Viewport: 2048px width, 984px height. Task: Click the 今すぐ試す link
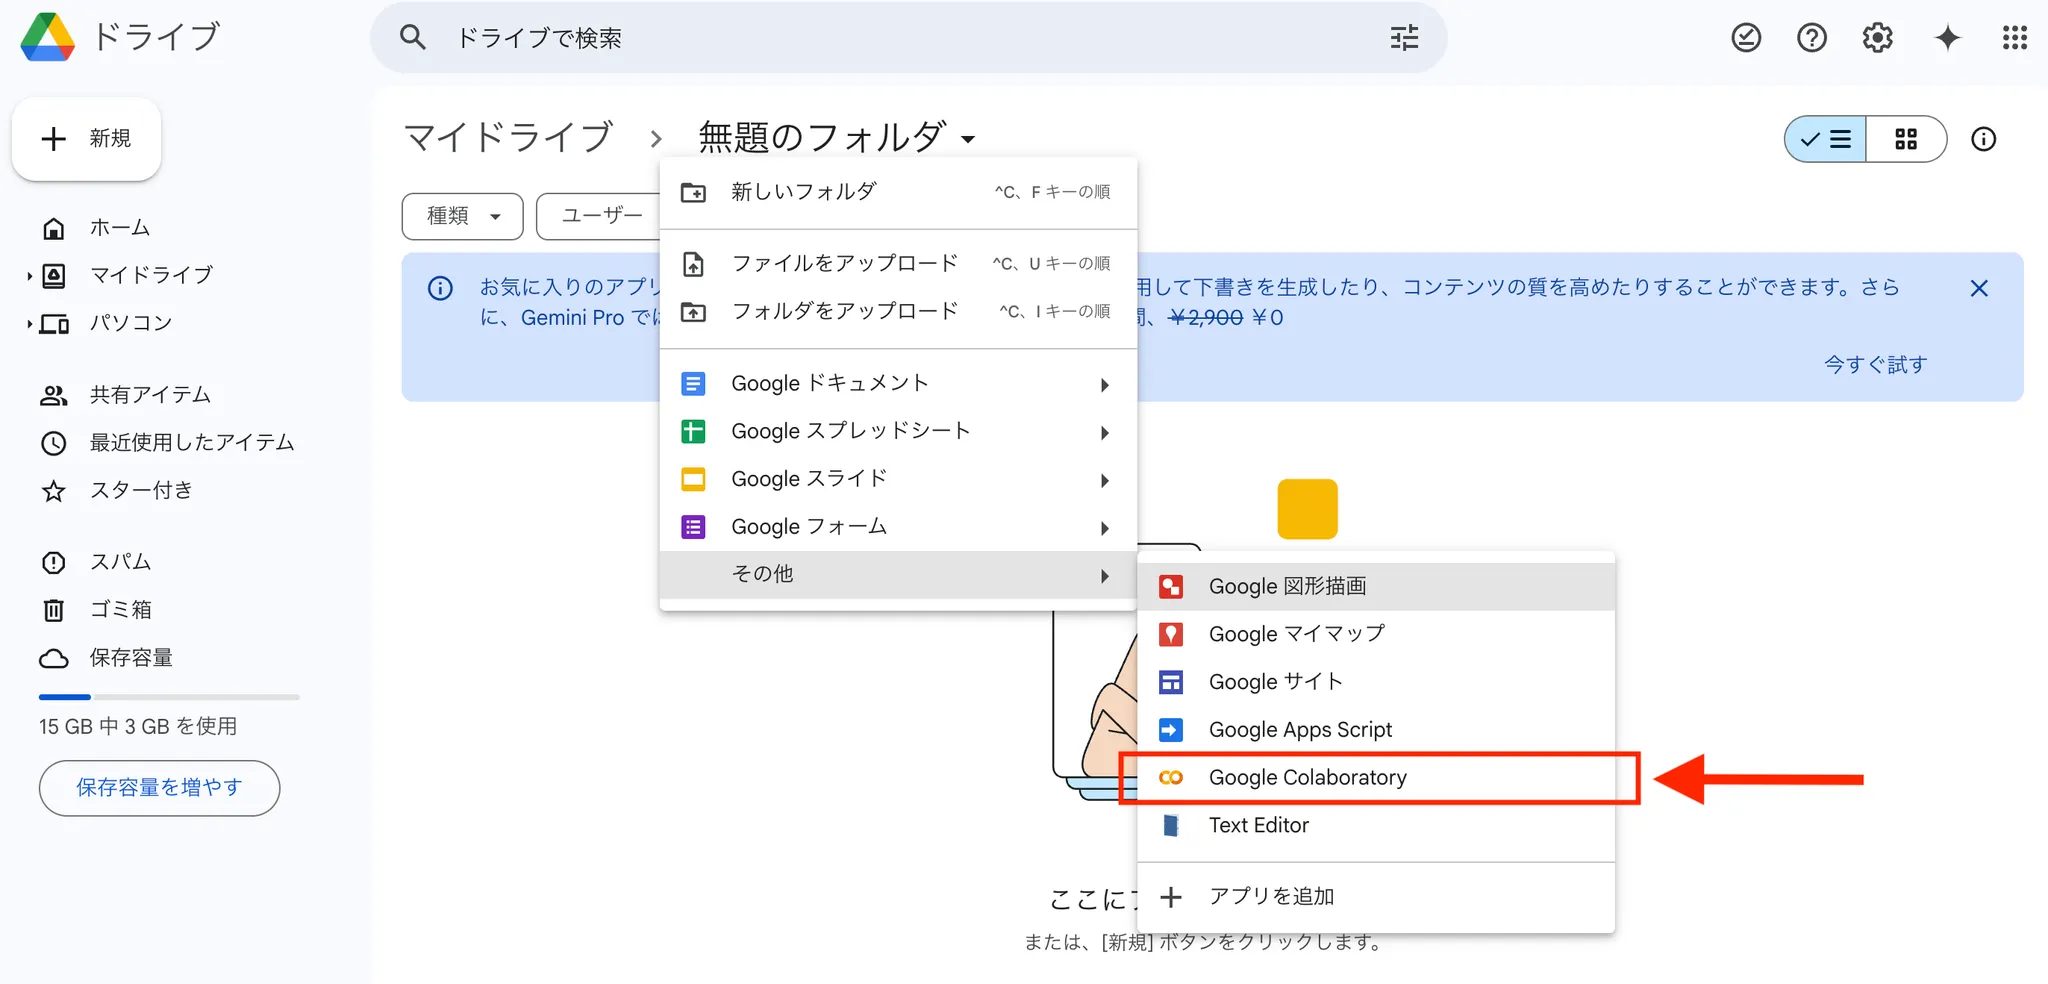point(1876,365)
